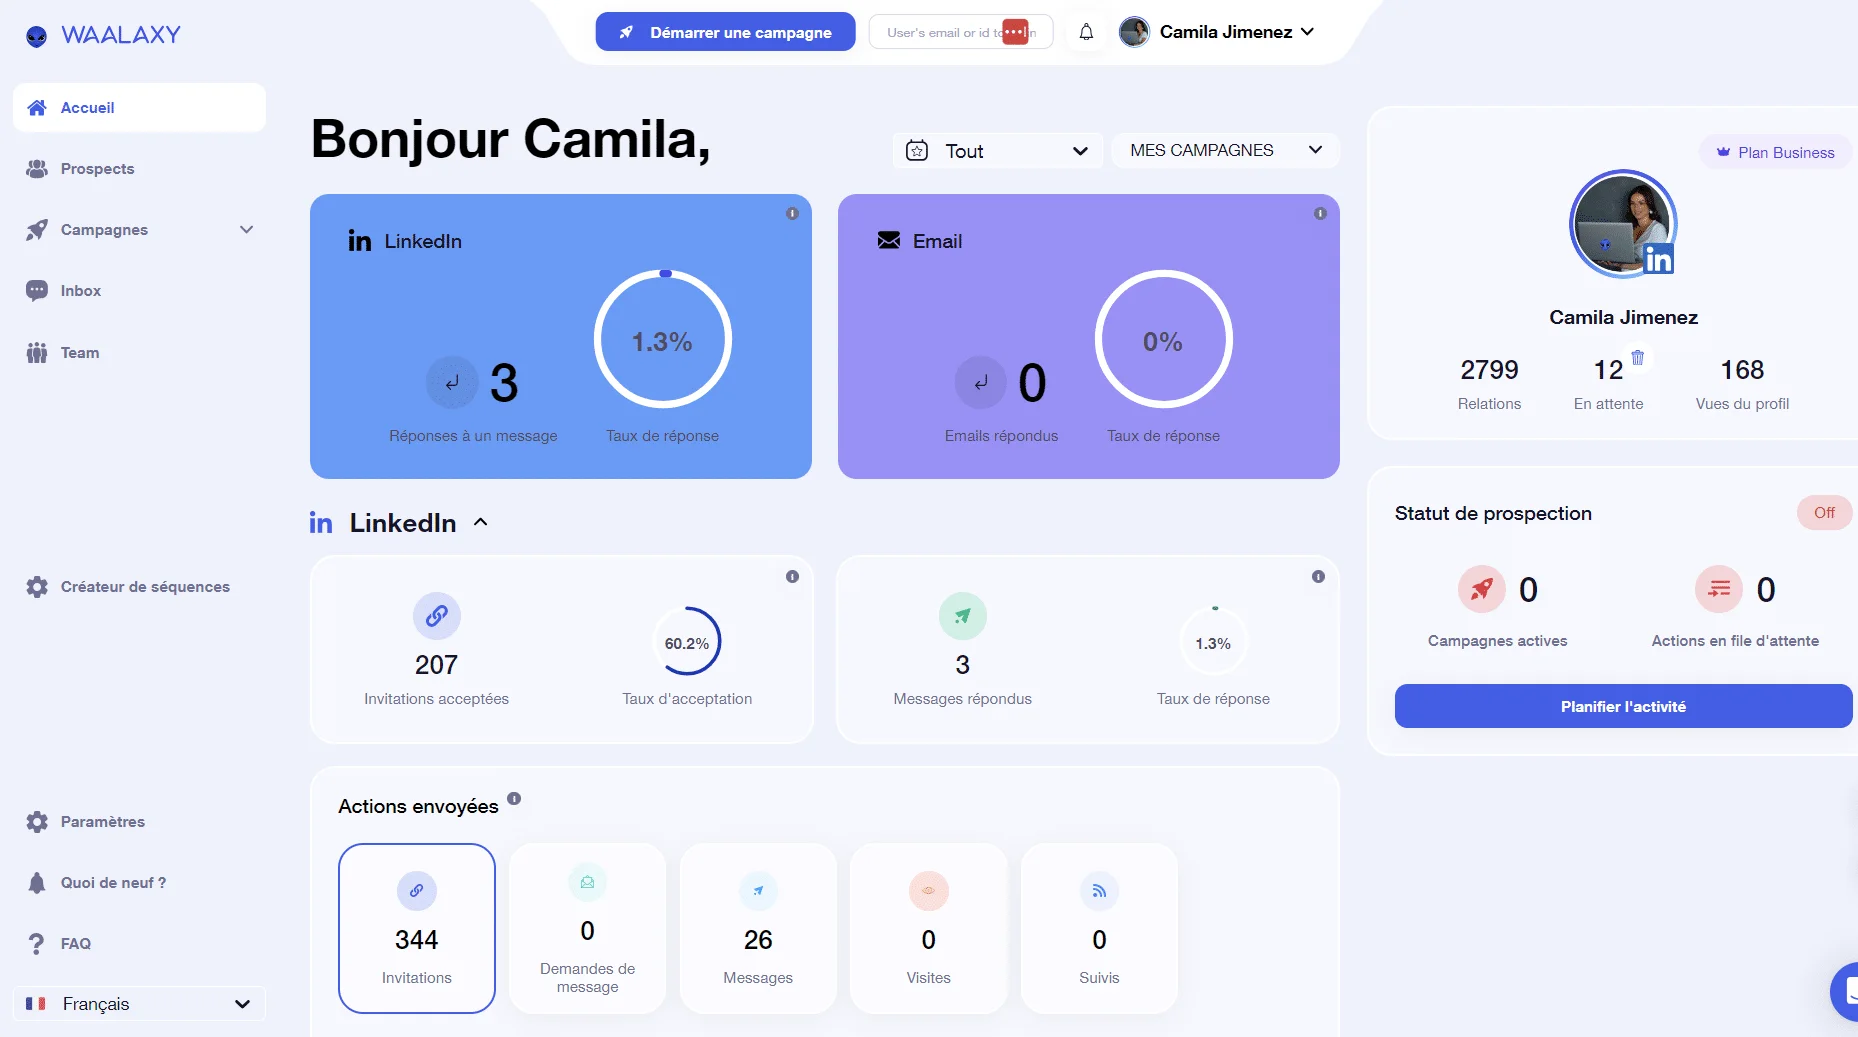Click the LinkedIn logo in blue card
The width and height of the screenshot is (1858, 1037).
coord(360,240)
